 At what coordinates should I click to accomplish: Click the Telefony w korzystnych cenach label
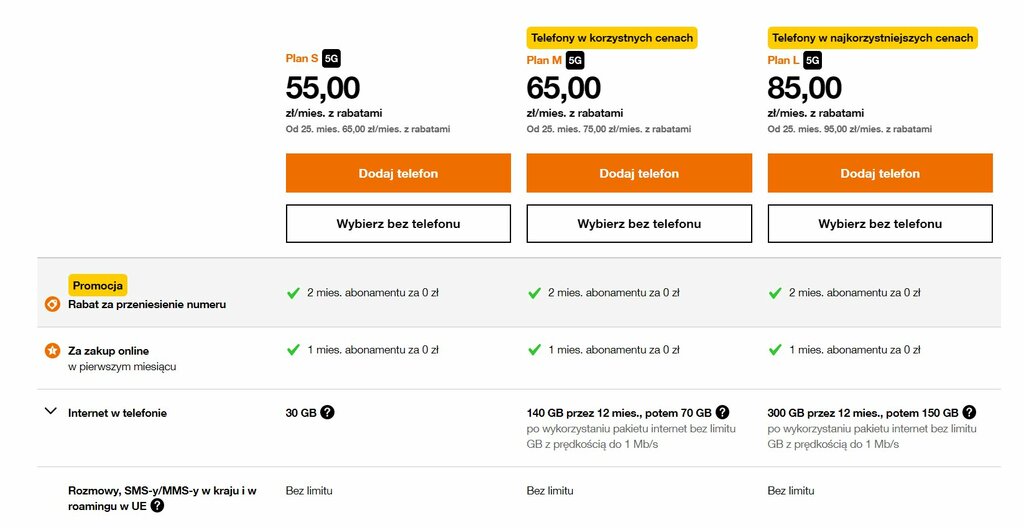[x=612, y=38]
